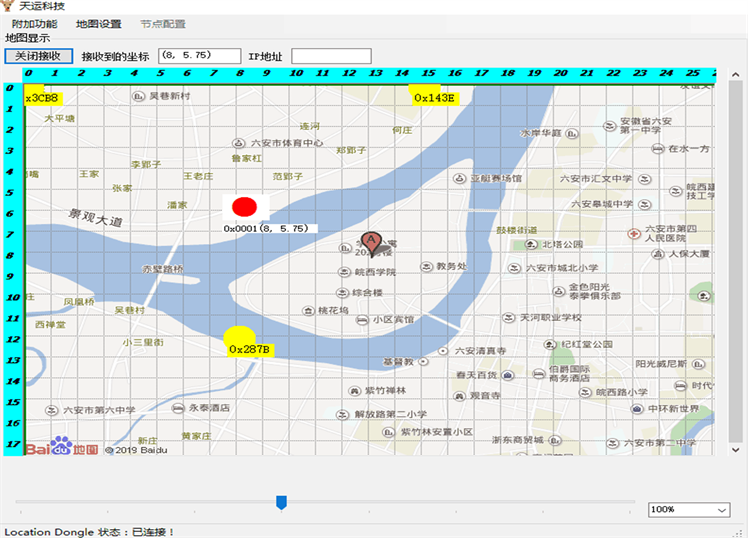The image size is (748, 538).
Task: Click the red 'A' map pin marker
Action: click(x=371, y=241)
